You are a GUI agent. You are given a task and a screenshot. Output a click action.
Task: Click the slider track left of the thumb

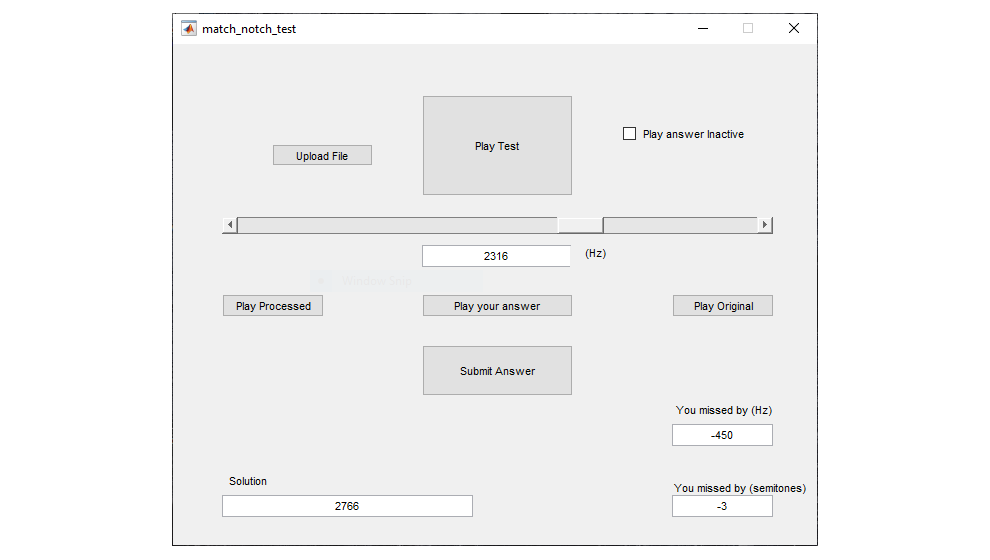tap(397, 225)
